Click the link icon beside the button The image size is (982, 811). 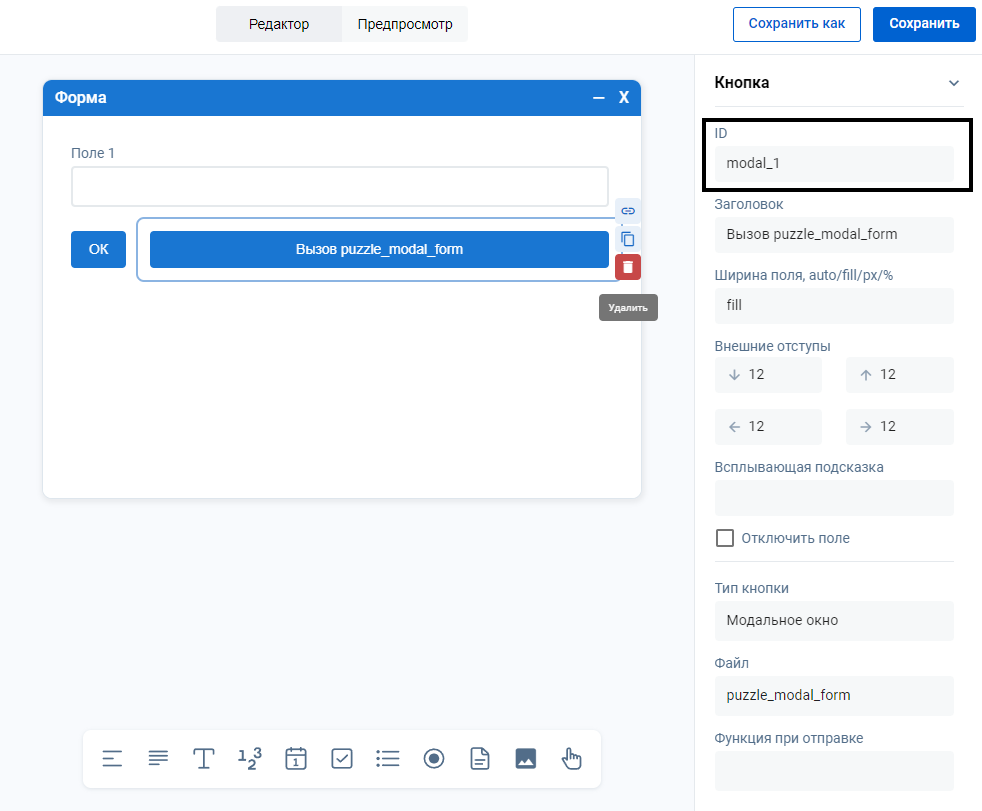click(x=628, y=211)
